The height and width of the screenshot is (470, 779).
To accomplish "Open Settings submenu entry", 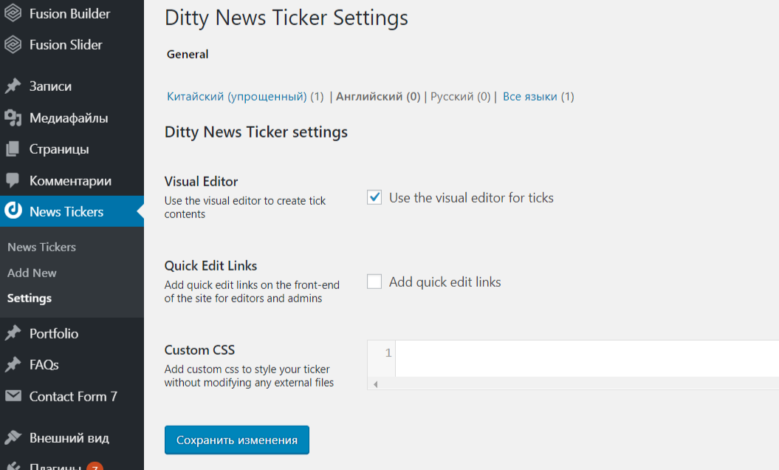I will click(29, 298).
